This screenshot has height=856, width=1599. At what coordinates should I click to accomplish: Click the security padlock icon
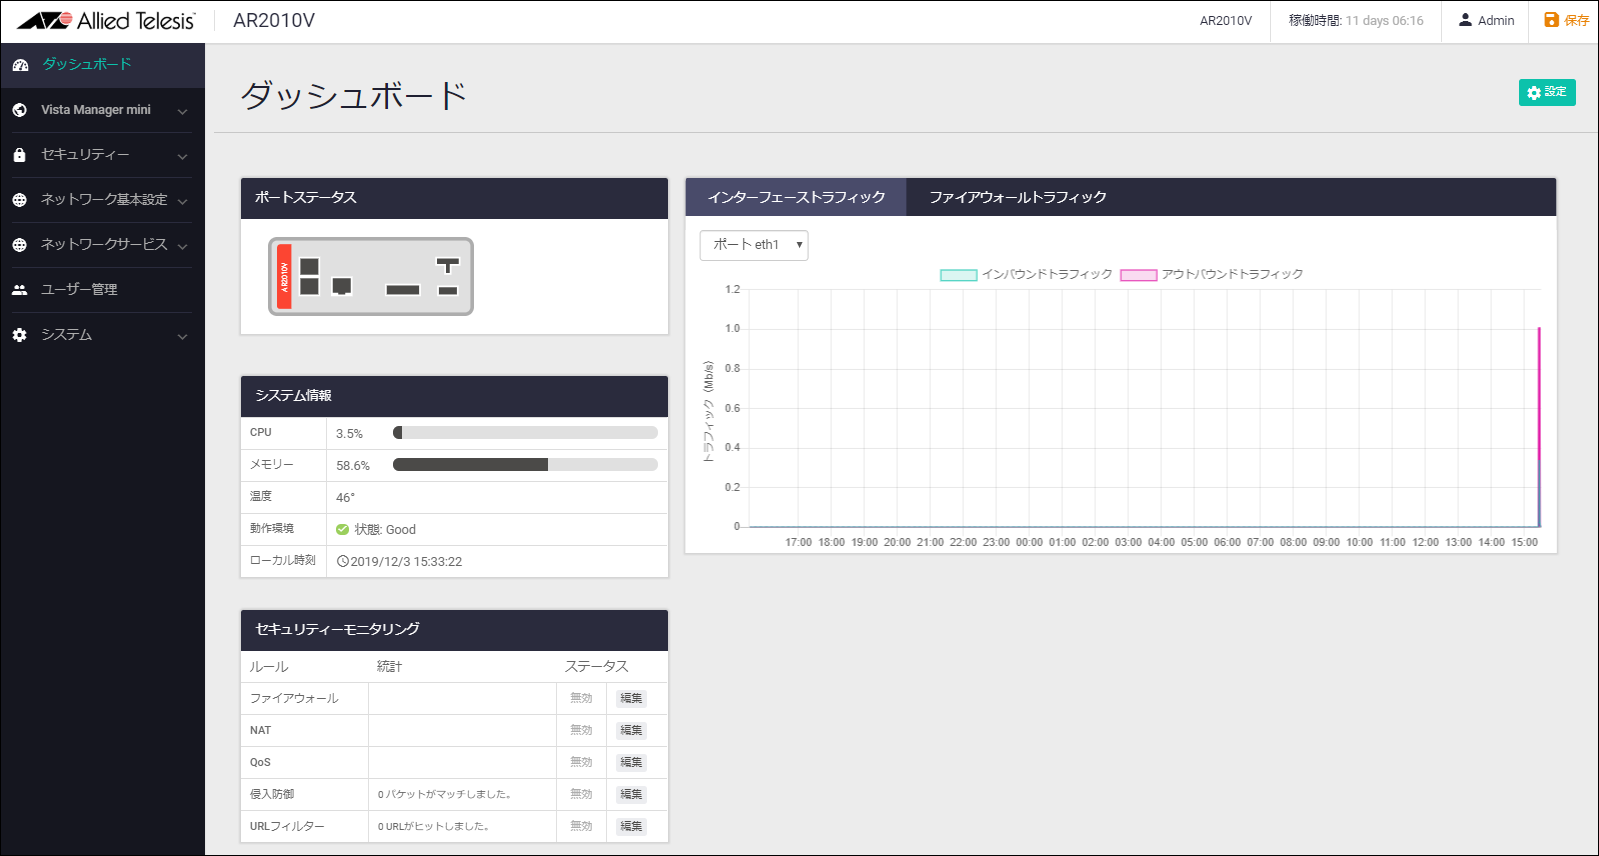pyautogui.click(x=20, y=155)
